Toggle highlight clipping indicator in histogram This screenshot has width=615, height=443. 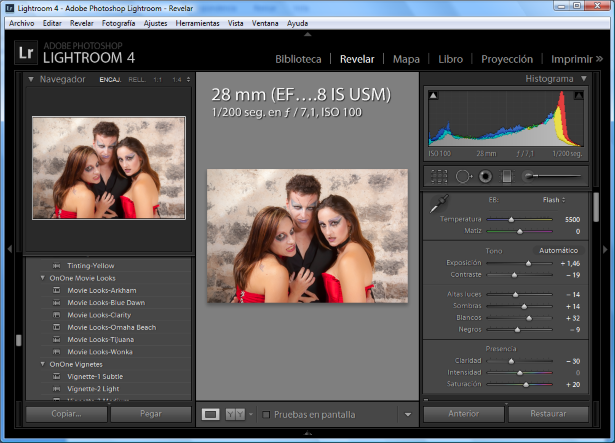[579, 95]
